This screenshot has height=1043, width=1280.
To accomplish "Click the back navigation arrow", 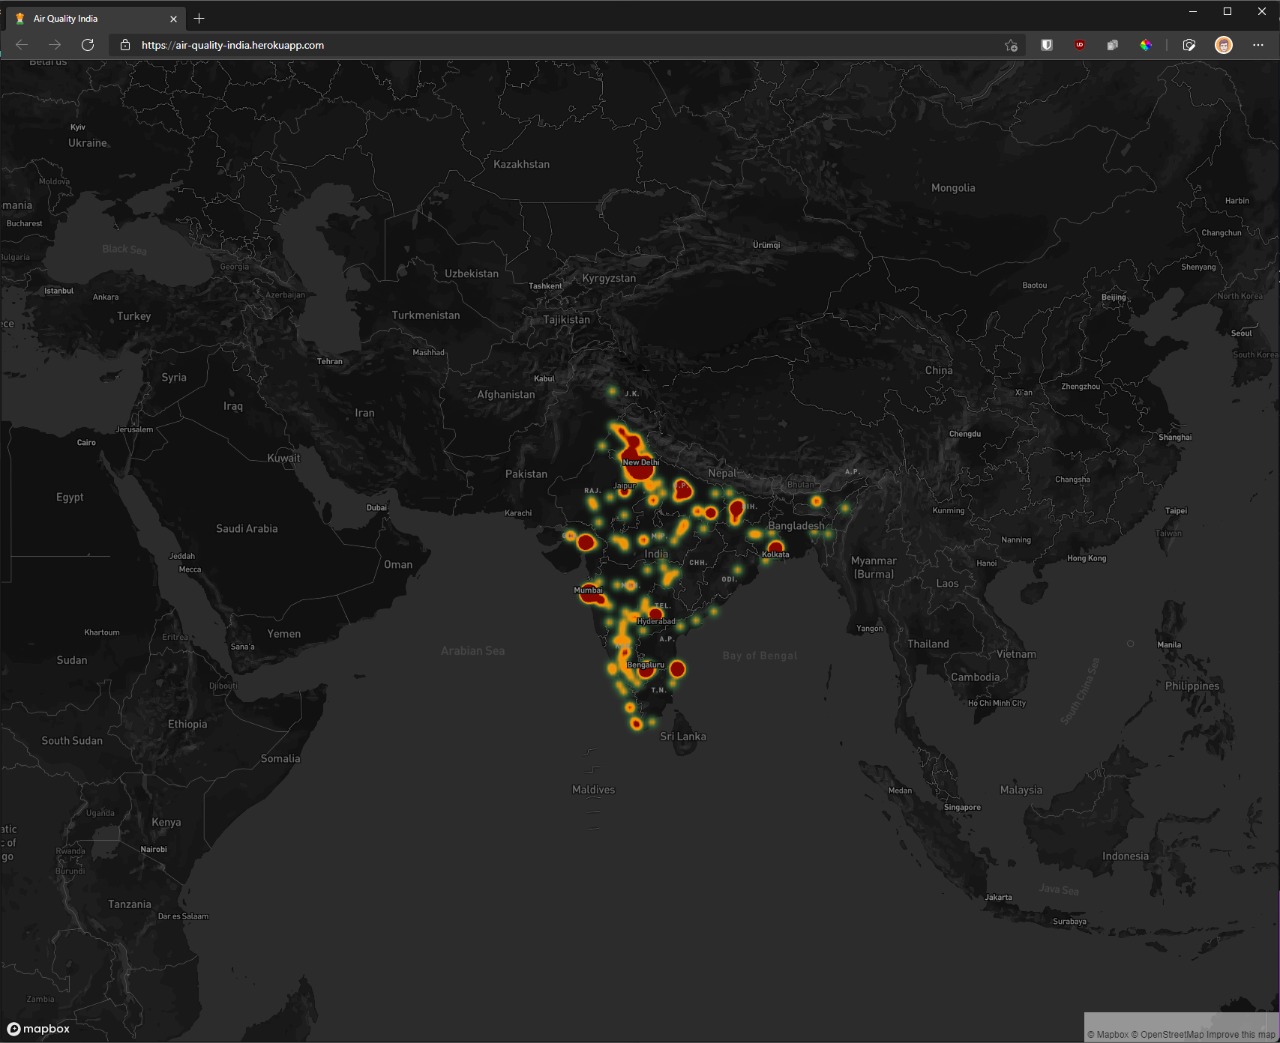I will [x=21, y=45].
